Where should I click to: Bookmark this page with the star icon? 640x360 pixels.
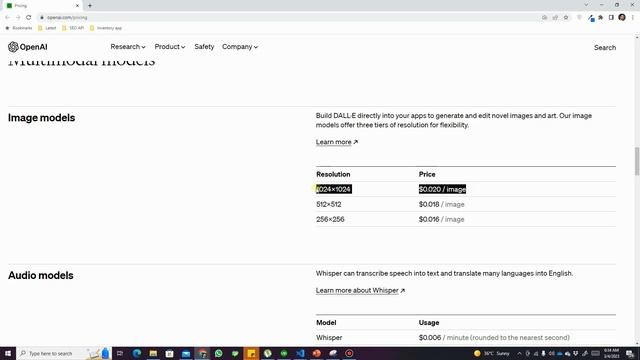(566, 18)
